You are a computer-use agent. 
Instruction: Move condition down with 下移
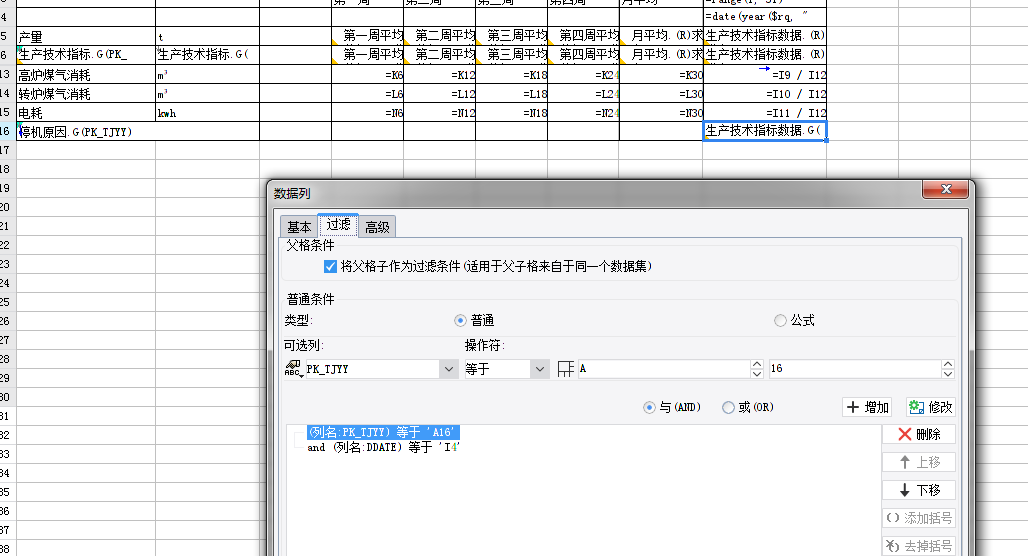919,490
